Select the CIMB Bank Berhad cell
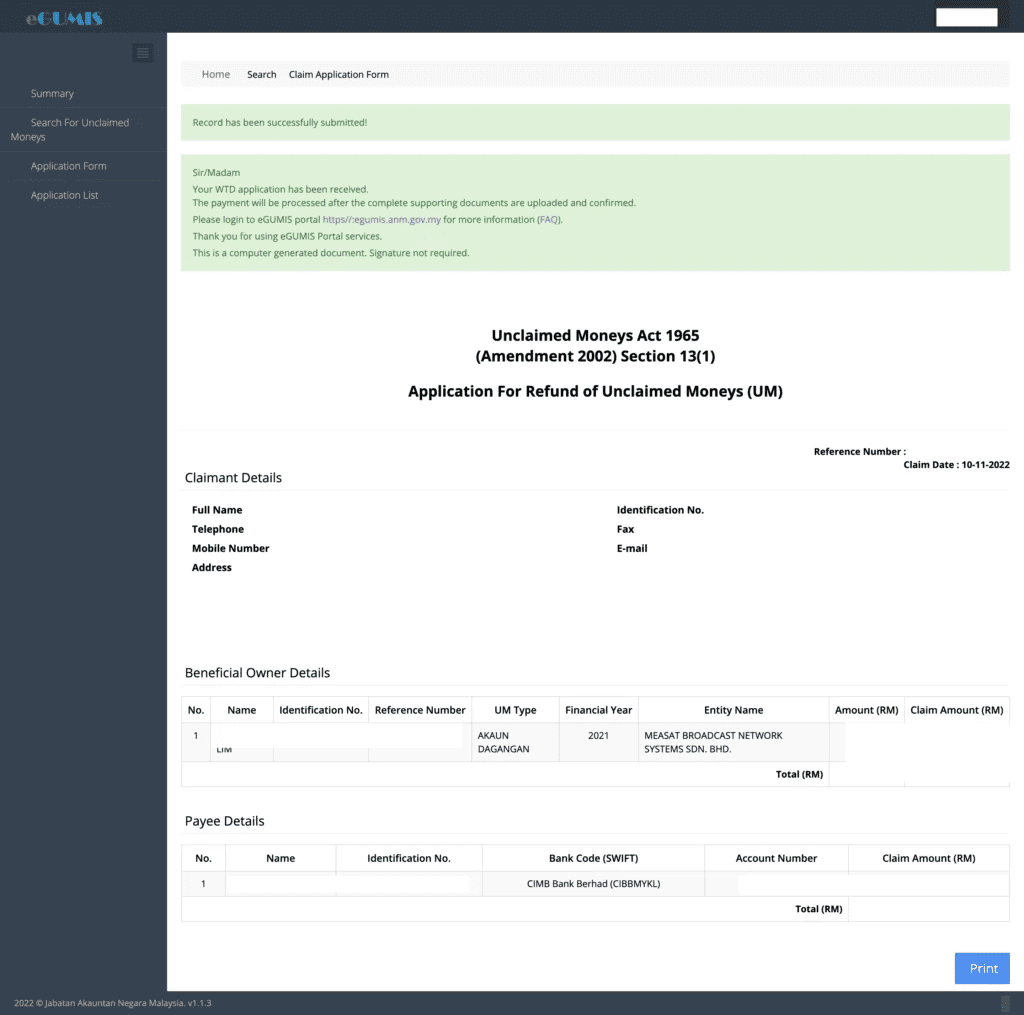The width and height of the screenshot is (1024, 1015). [593, 884]
